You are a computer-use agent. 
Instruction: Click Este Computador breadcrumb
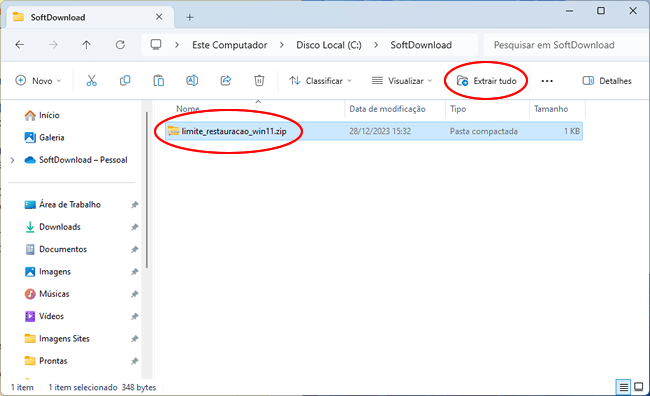click(x=230, y=45)
